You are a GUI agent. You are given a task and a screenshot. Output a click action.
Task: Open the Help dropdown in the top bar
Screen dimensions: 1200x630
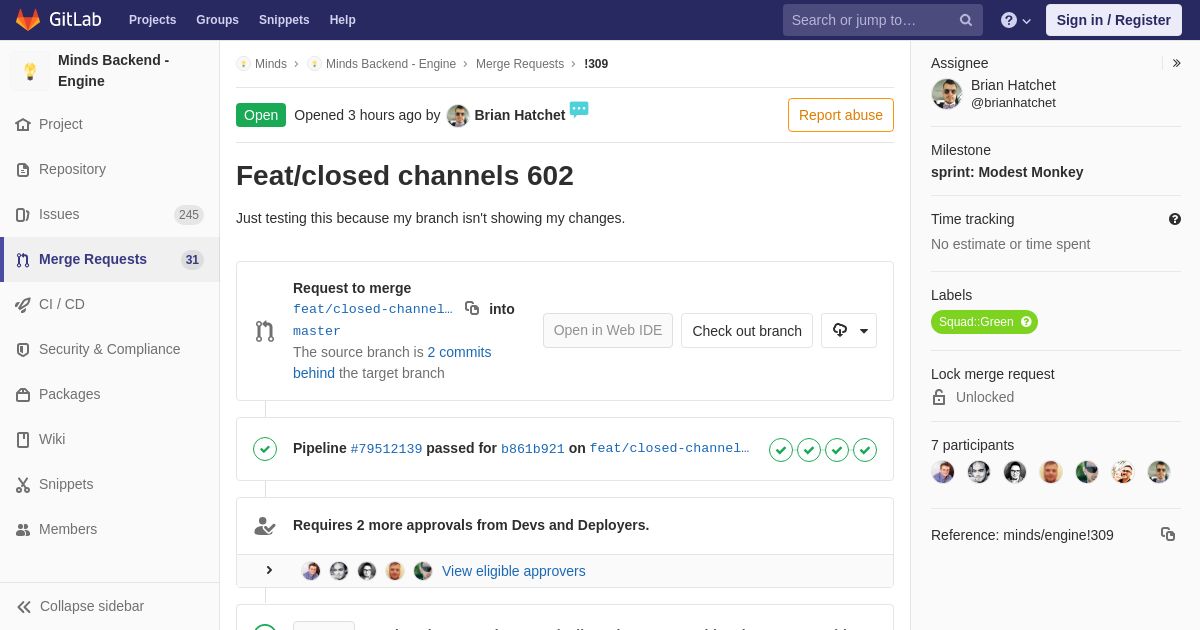(x=1016, y=20)
